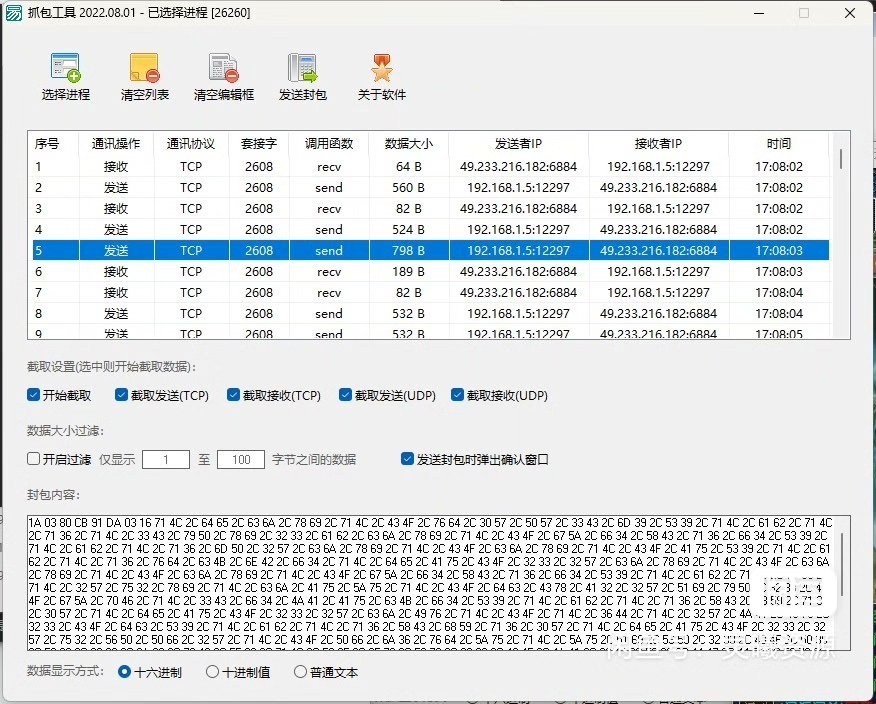
Task: Click sender IP cell in row 1
Action: coord(518,167)
